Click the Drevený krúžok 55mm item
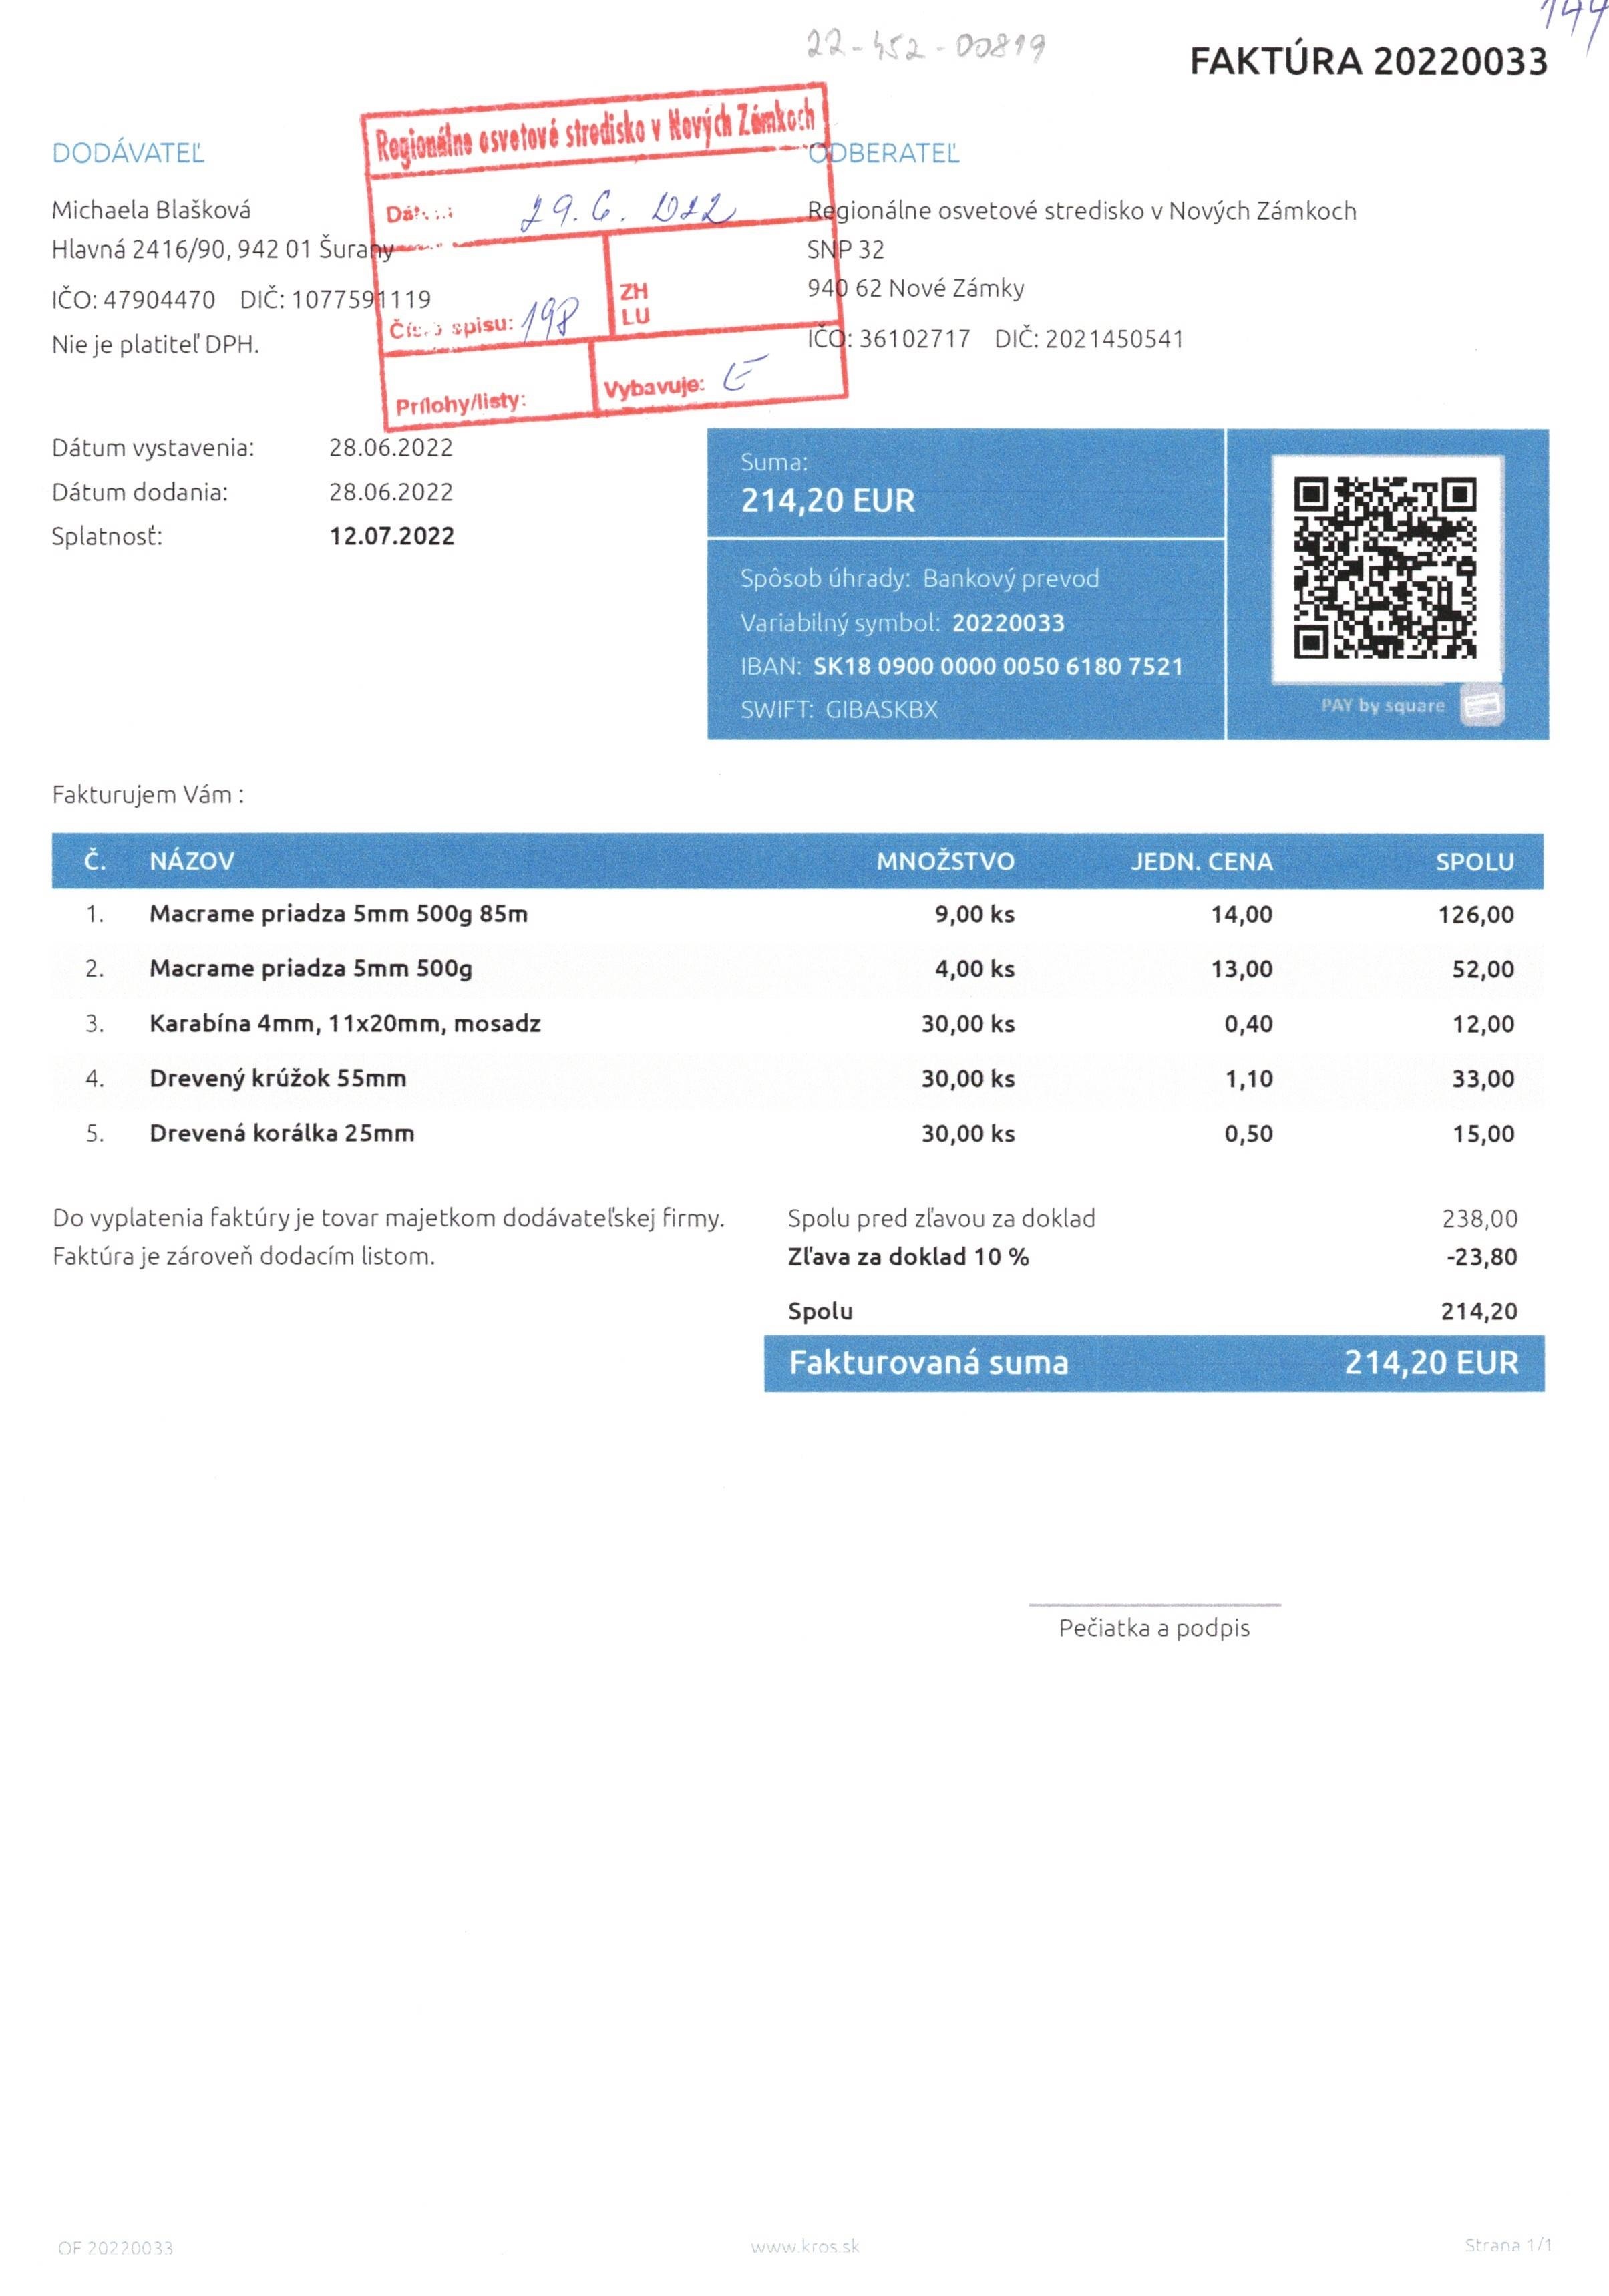The height and width of the screenshot is (2296, 1609). coord(277,1078)
